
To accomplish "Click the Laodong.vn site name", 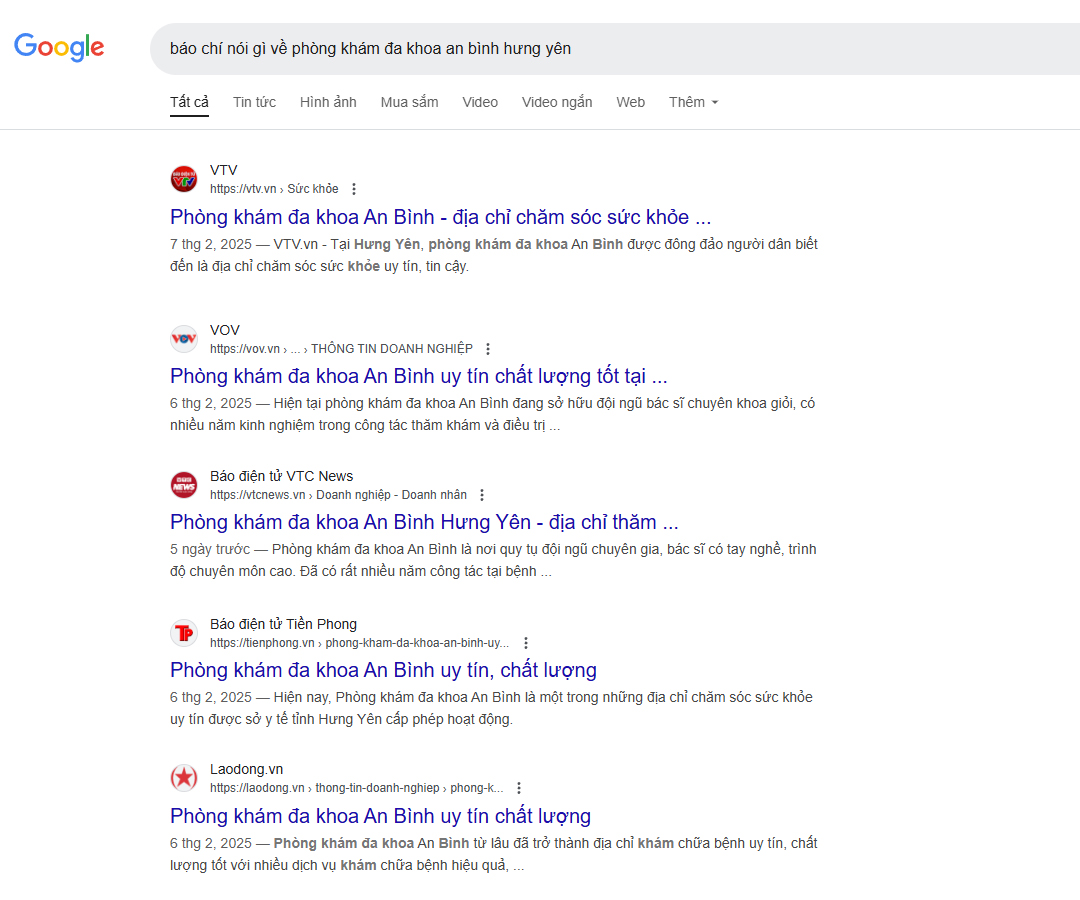I will pyautogui.click(x=247, y=769).
